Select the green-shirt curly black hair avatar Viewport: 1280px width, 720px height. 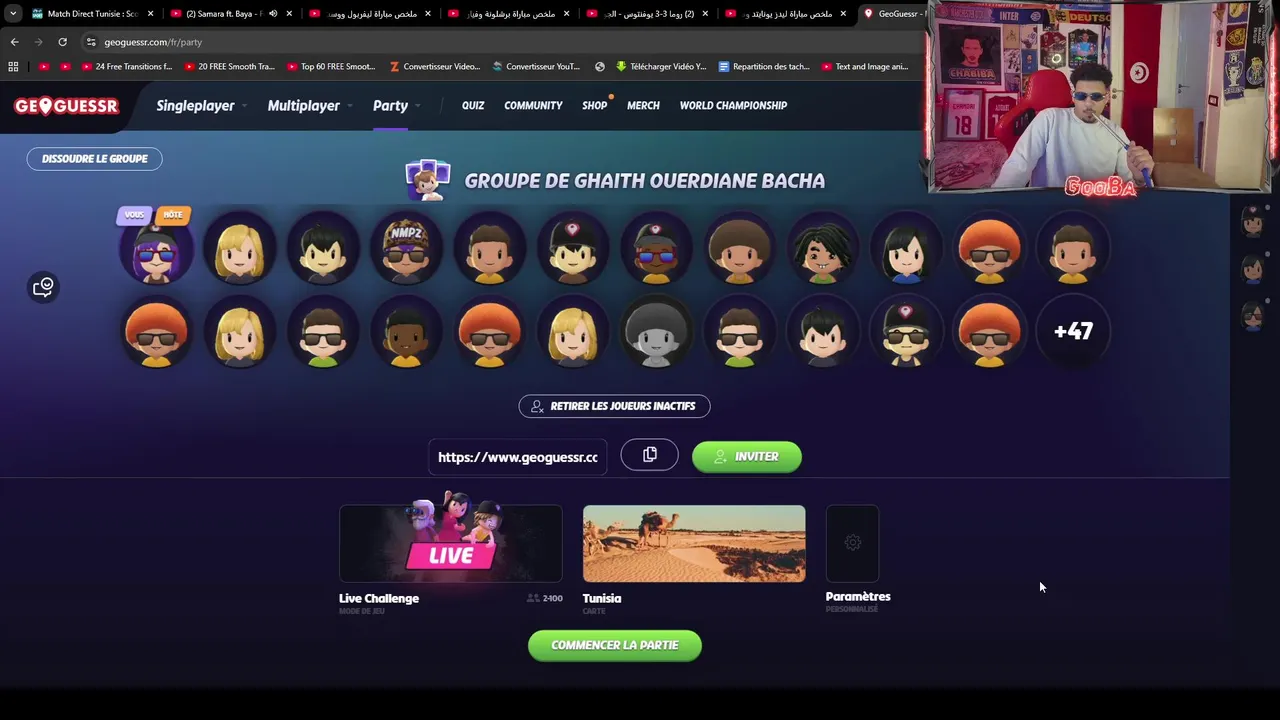823,250
